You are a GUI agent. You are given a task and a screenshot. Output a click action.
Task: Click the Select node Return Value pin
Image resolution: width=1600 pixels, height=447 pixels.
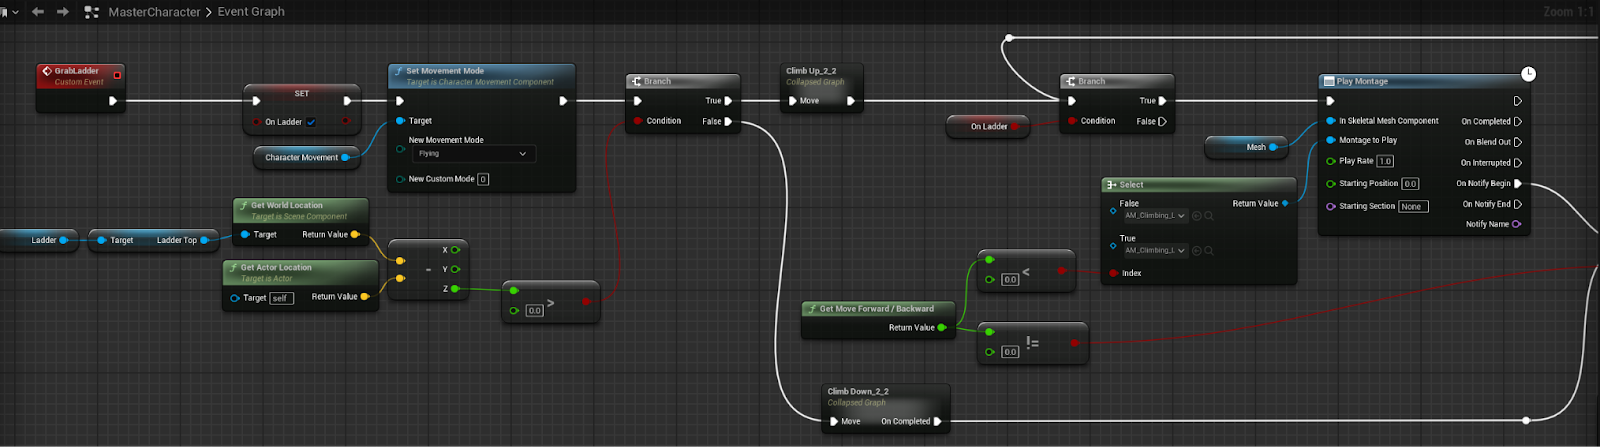pyautogui.click(x=1285, y=204)
